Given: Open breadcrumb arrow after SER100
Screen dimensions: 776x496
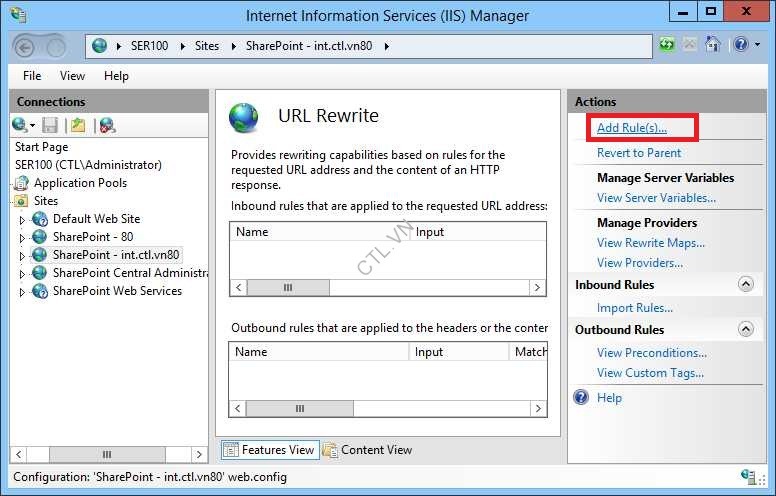Looking at the screenshot, I should [183, 47].
